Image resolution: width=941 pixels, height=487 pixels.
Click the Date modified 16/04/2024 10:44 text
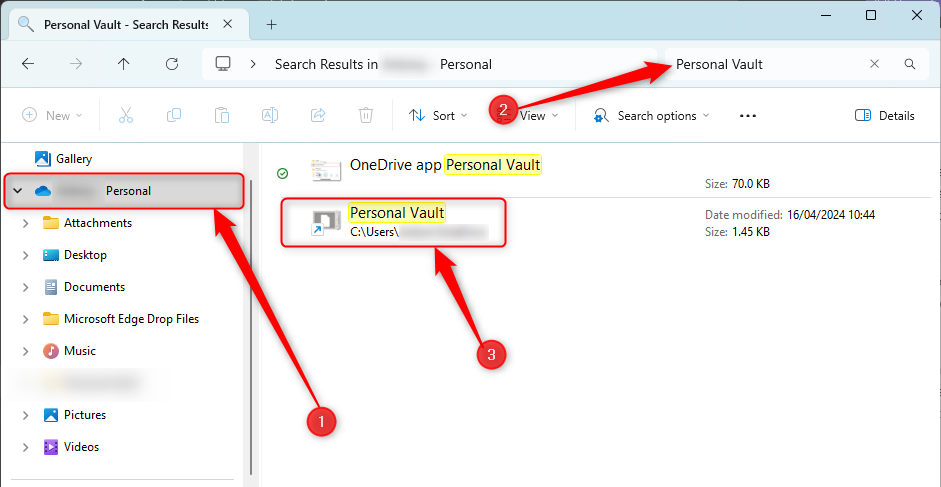pyautogui.click(x=790, y=214)
